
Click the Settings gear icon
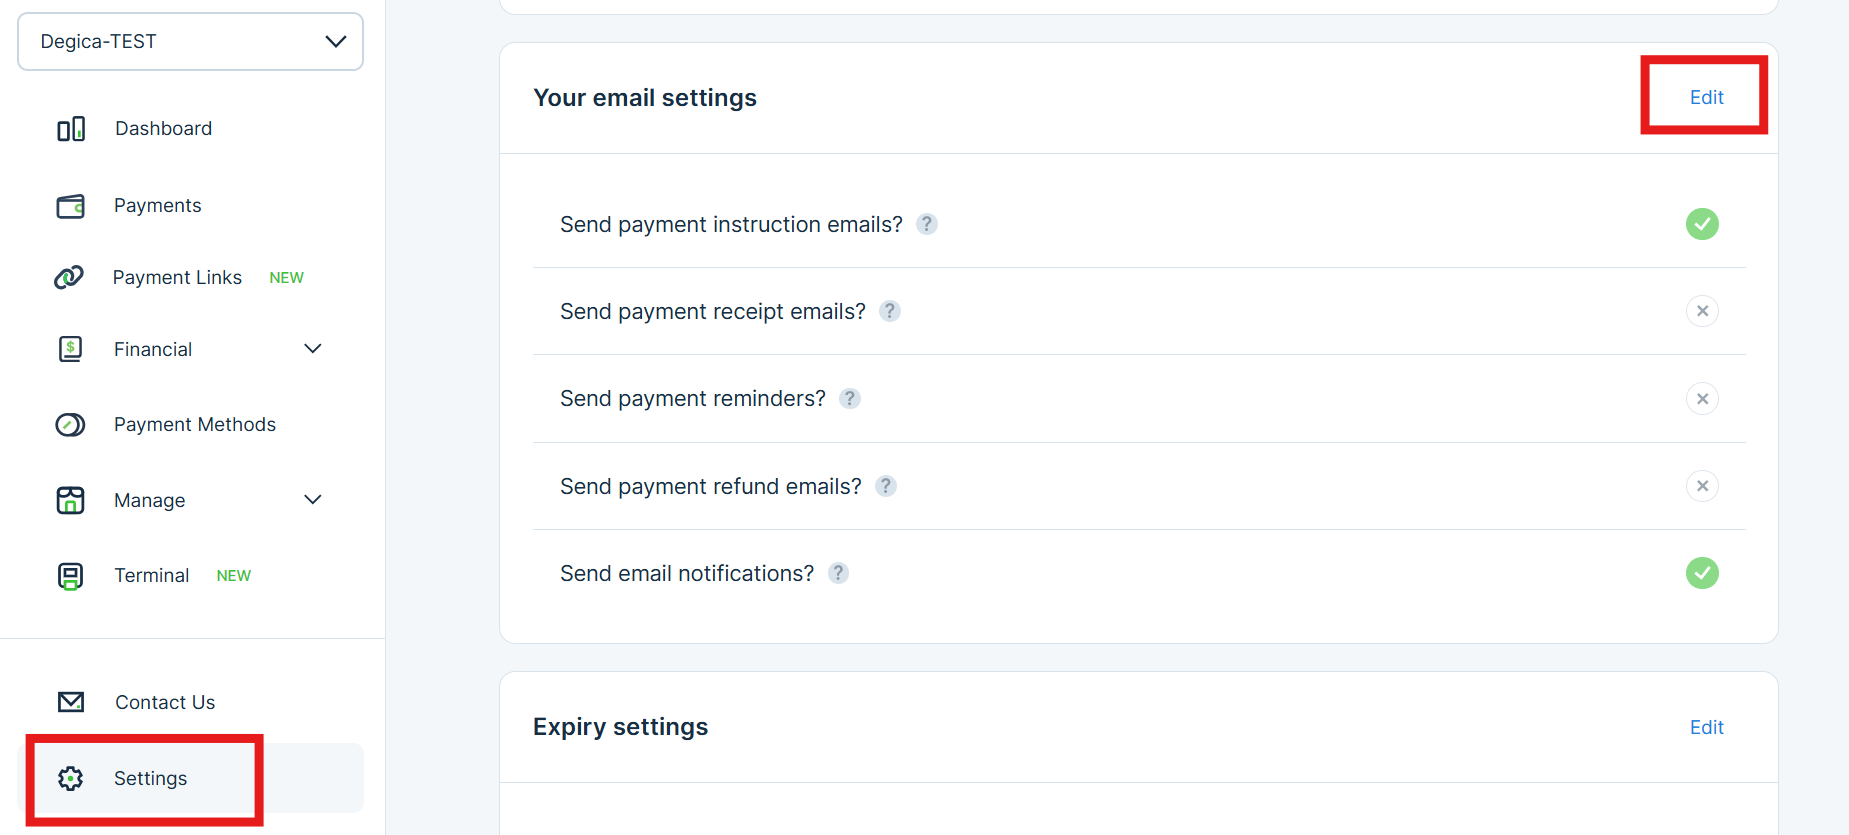pyautogui.click(x=70, y=778)
